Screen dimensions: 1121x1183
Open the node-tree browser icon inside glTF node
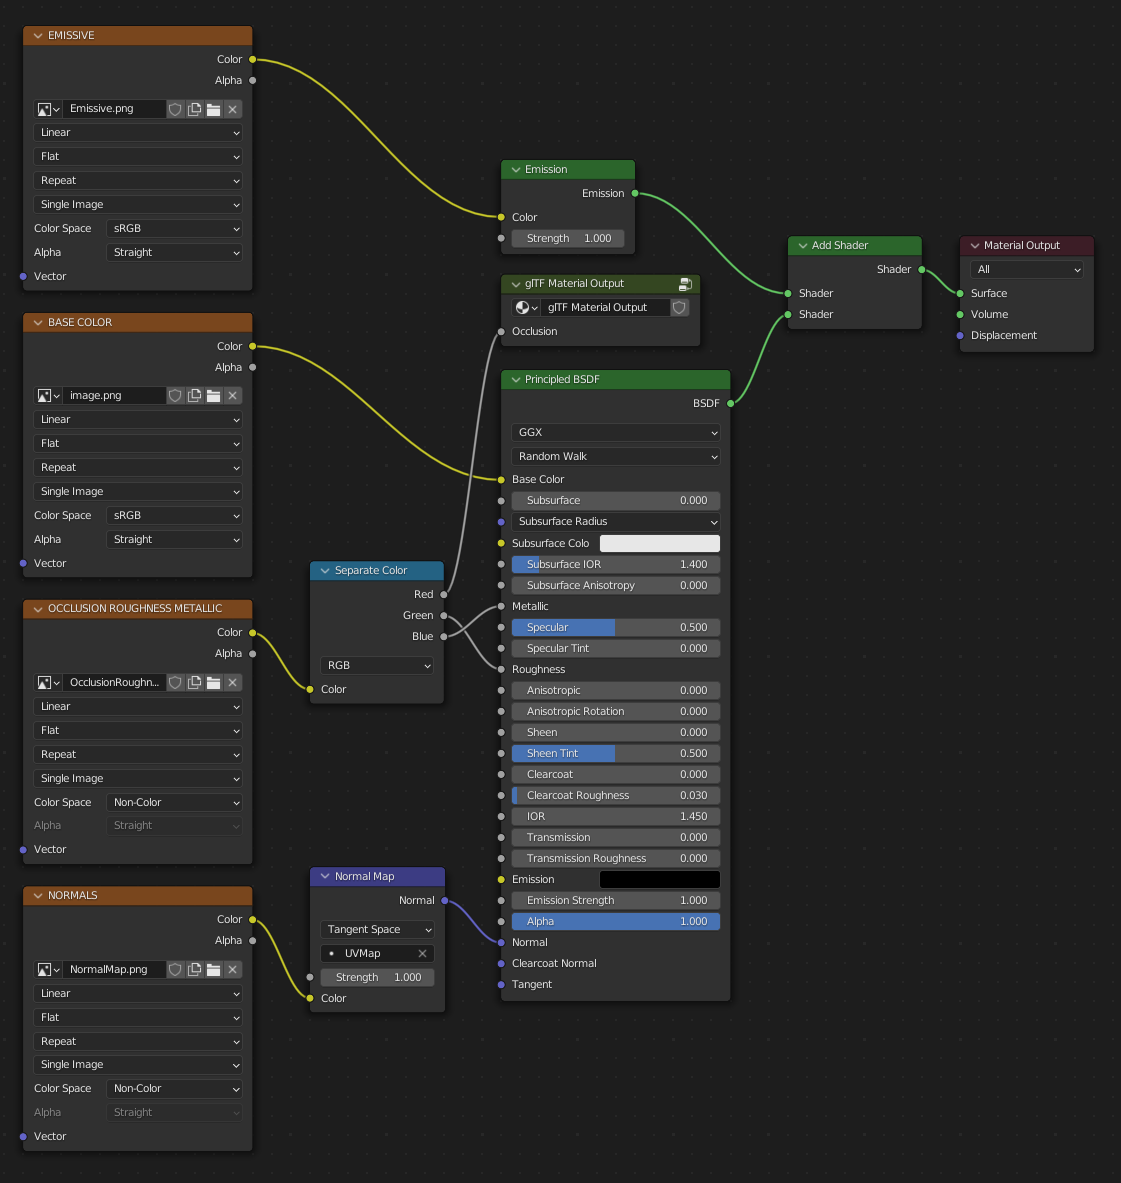pos(524,307)
